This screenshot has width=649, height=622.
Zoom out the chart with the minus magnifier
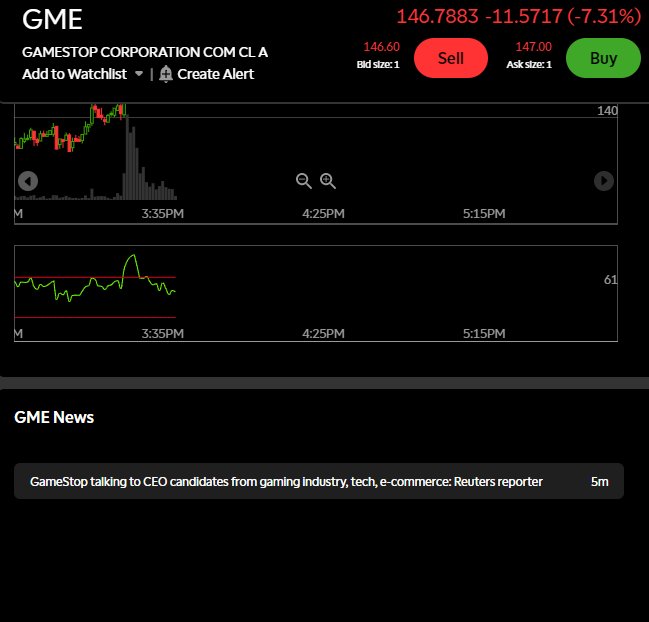tap(304, 181)
